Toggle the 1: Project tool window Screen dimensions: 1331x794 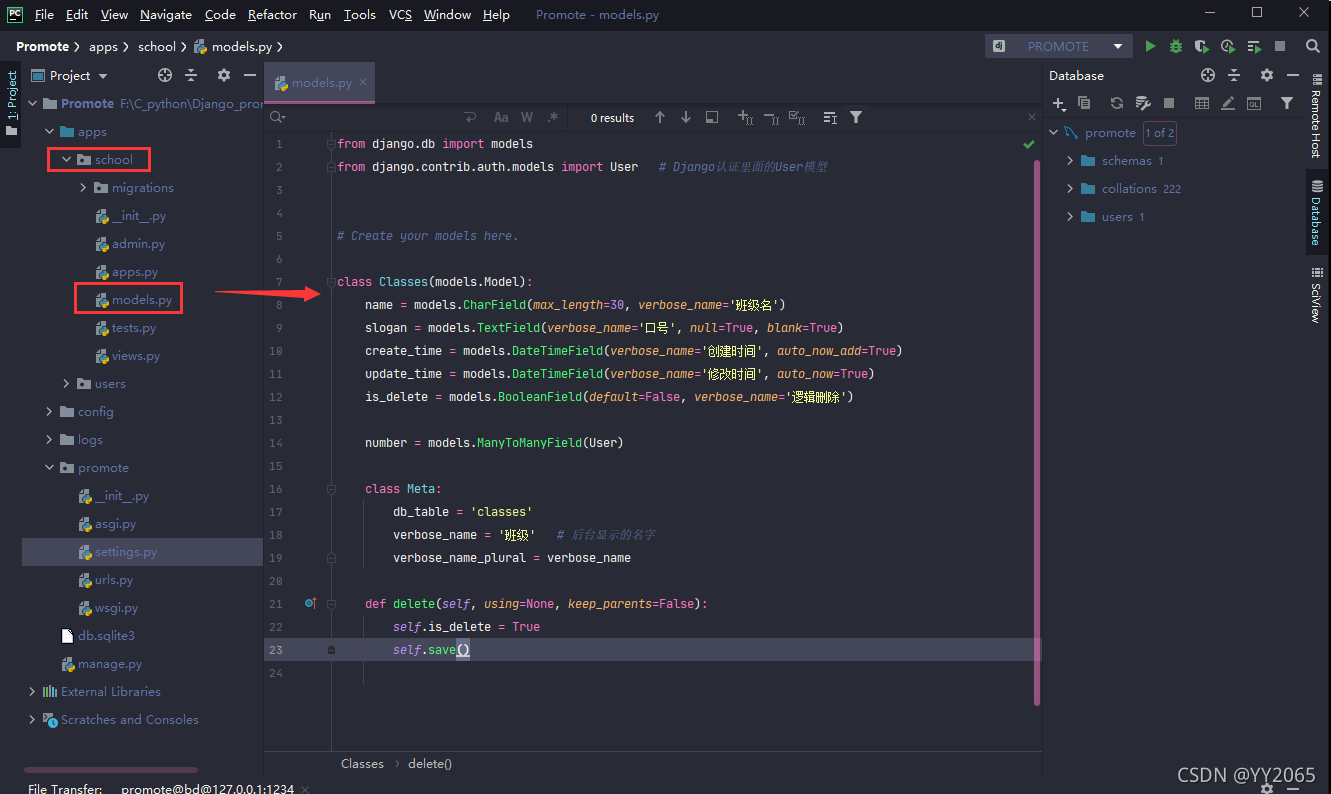12,102
